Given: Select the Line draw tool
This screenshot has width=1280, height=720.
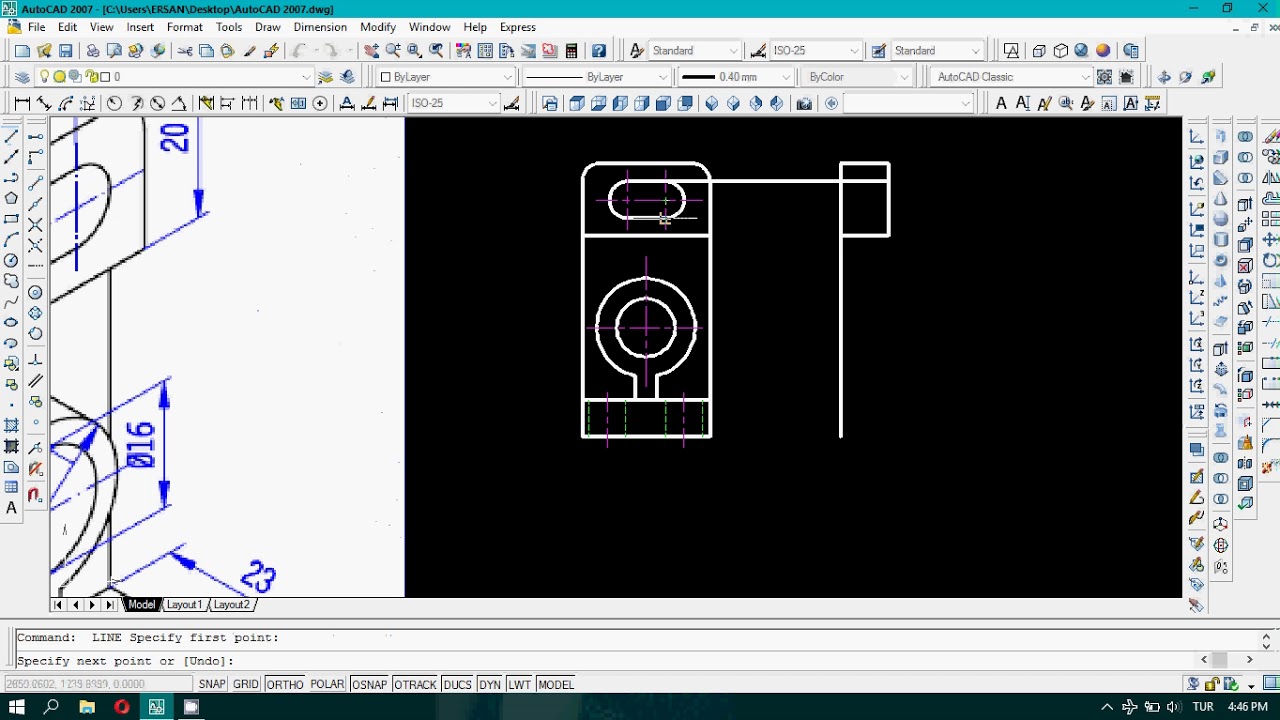Looking at the screenshot, I should point(12,136).
